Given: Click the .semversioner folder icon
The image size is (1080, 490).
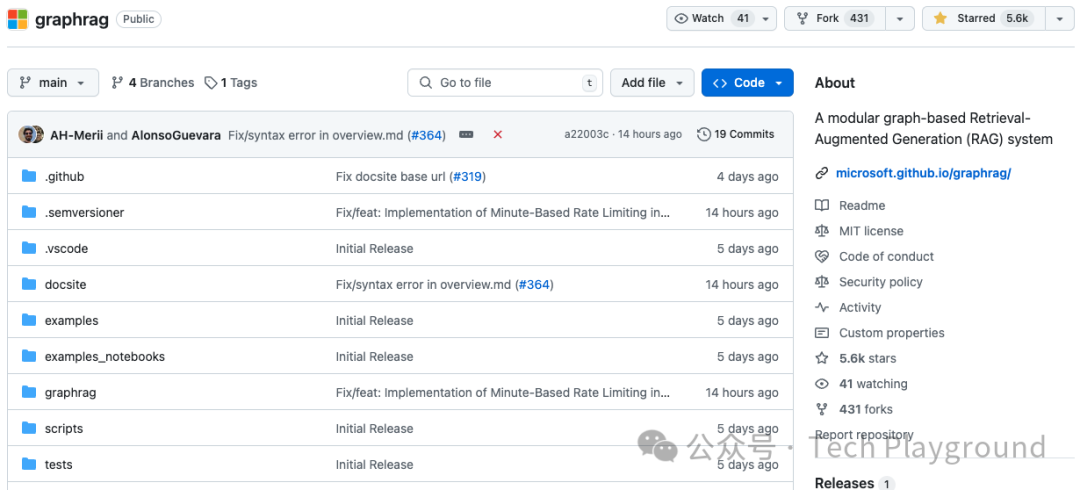Looking at the screenshot, I should click(28, 212).
